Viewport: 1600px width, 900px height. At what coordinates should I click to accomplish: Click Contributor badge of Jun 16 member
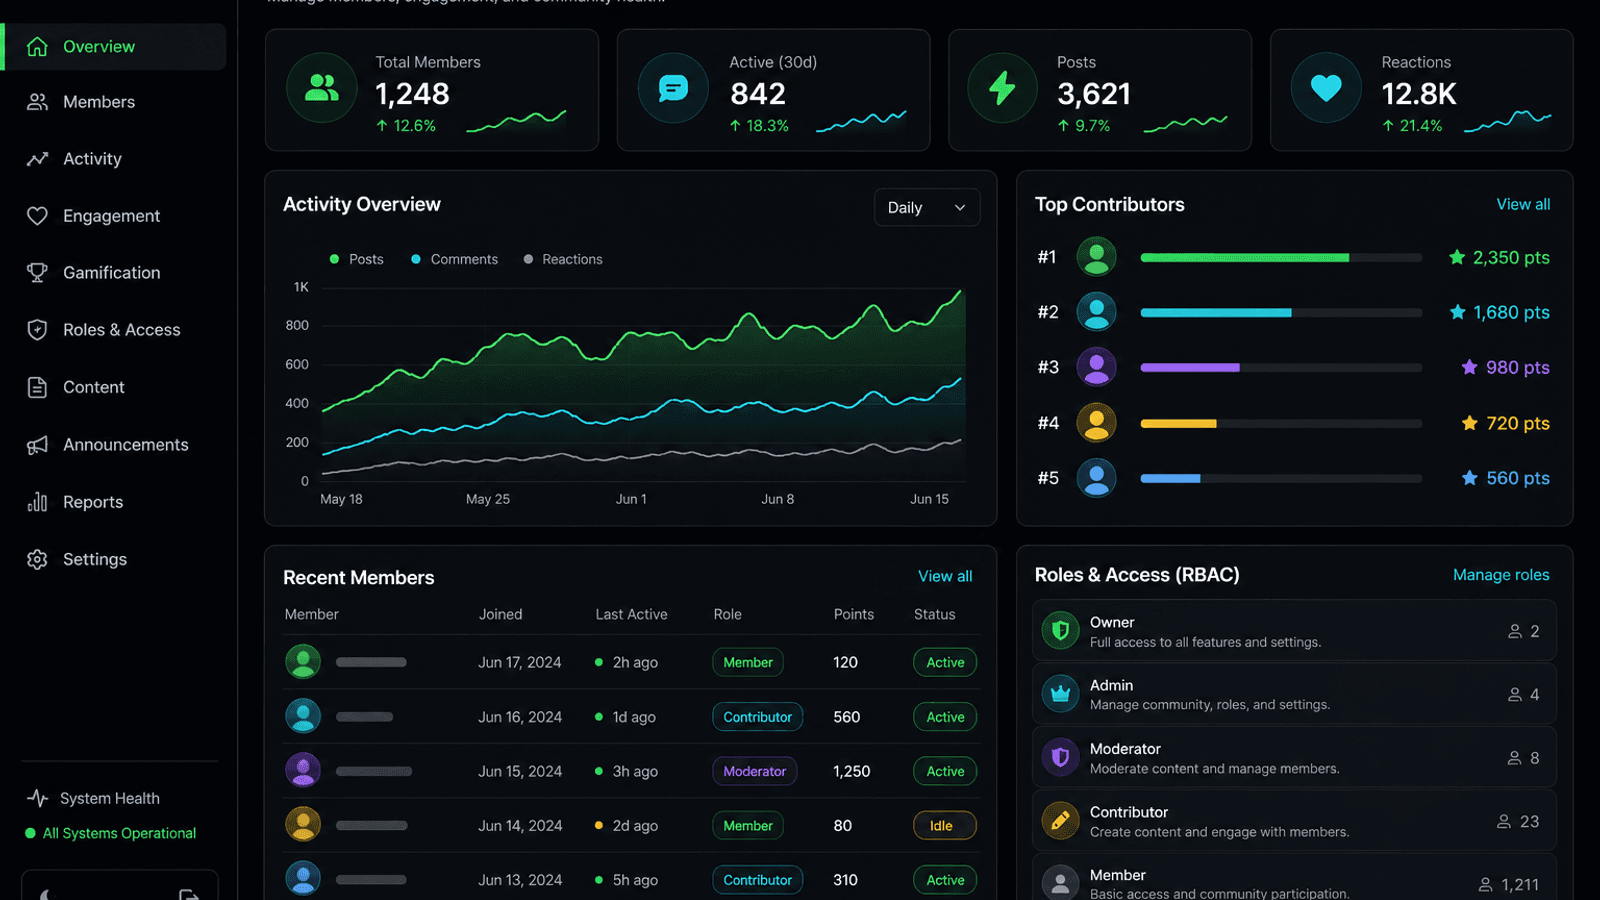(x=757, y=717)
